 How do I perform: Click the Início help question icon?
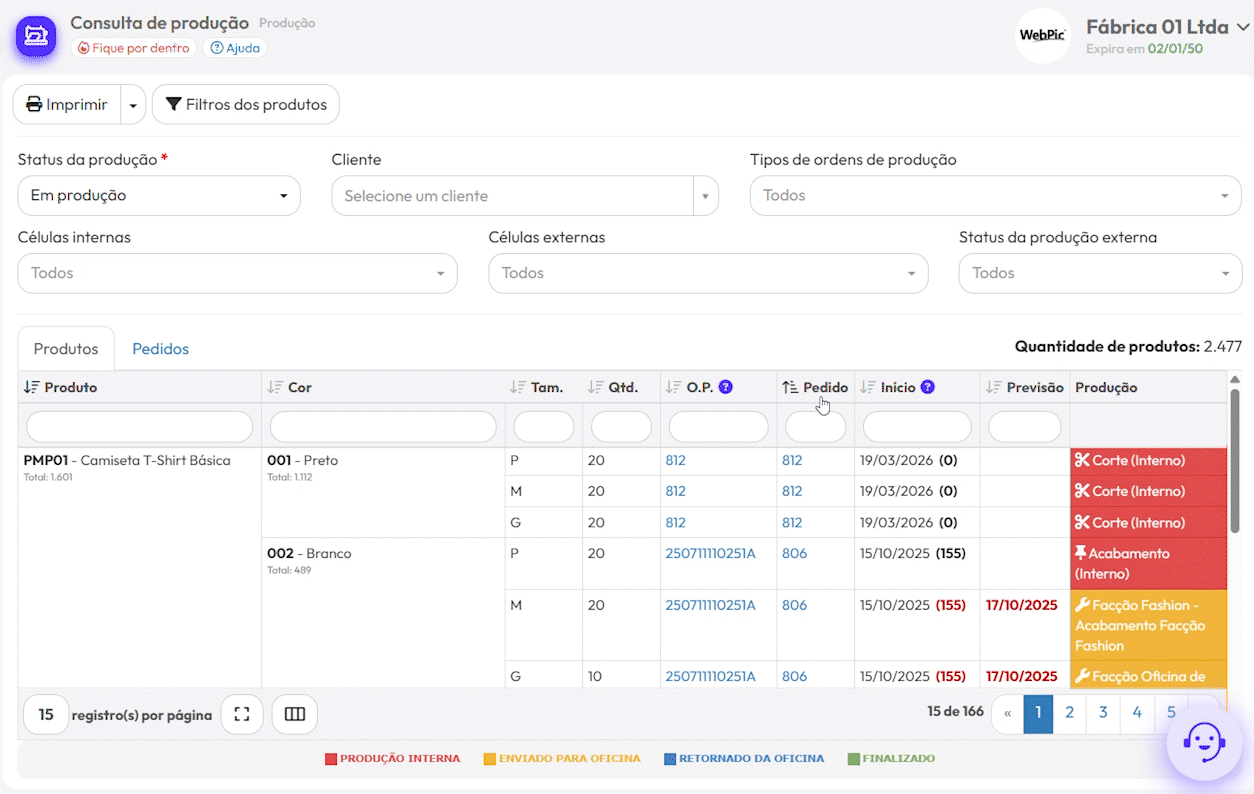point(927,387)
